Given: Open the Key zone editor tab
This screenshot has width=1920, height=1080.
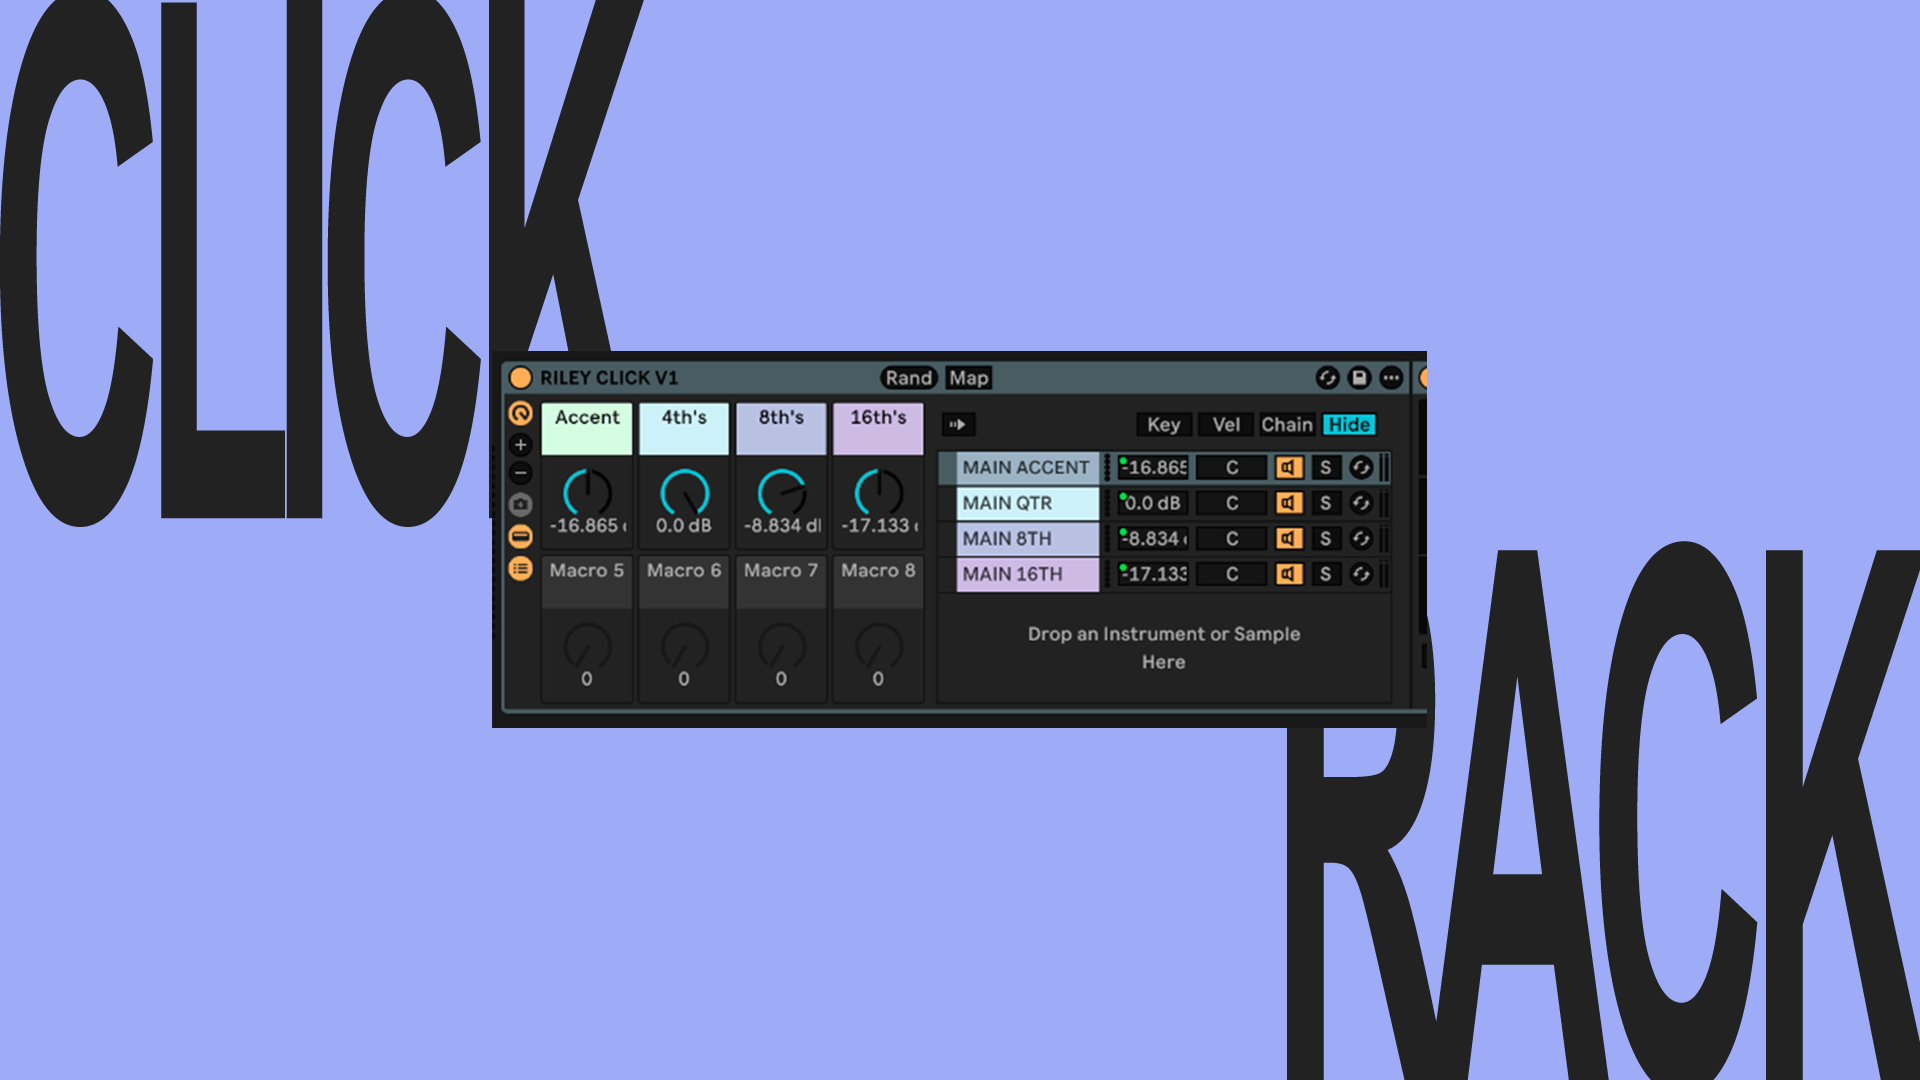Looking at the screenshot, I should pos(1163,424).
